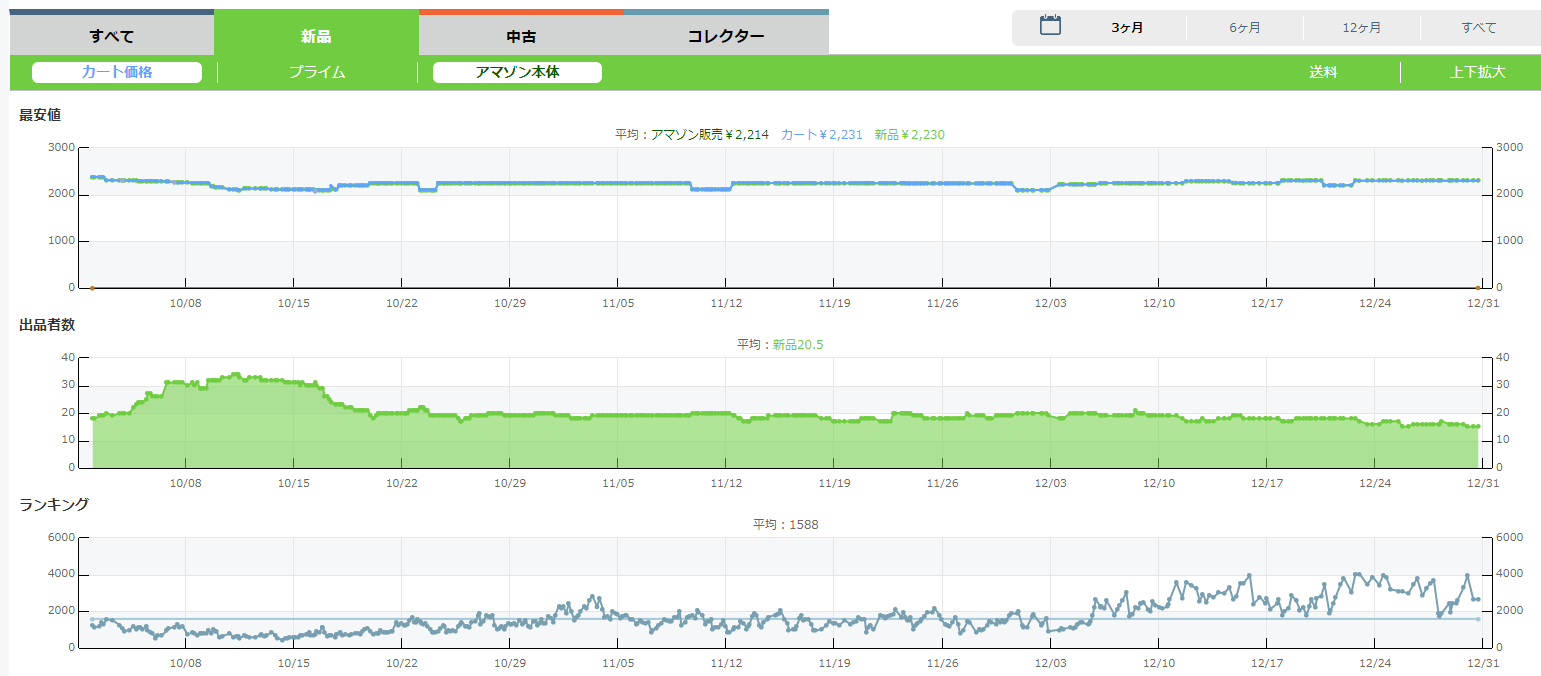Enable the プライム filter
The width and height of the screenshot is (1541, 676).
(317, 72)
